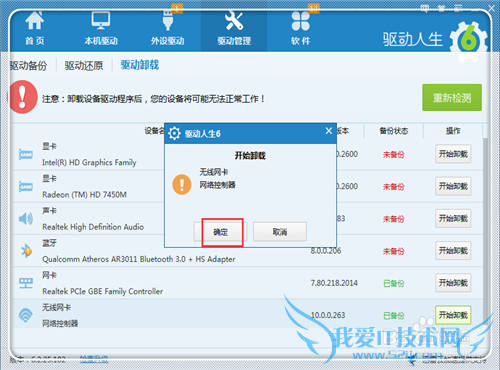The image size is (500, 370).
Task: Uninstall Realtek High Definition Audio driver
Action: [453, 218]
